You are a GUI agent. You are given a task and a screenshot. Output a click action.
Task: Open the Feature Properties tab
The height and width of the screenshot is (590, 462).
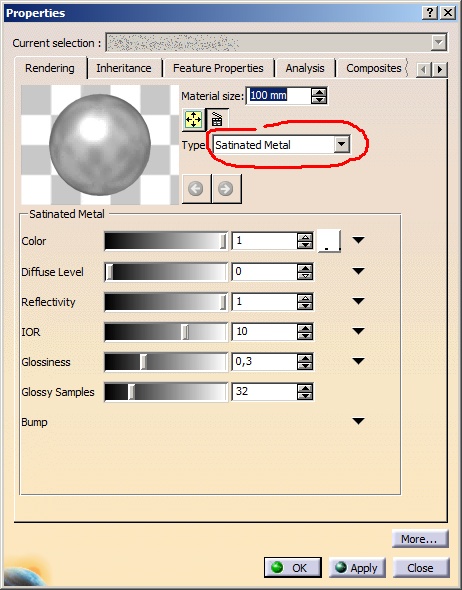pos(218,68)
